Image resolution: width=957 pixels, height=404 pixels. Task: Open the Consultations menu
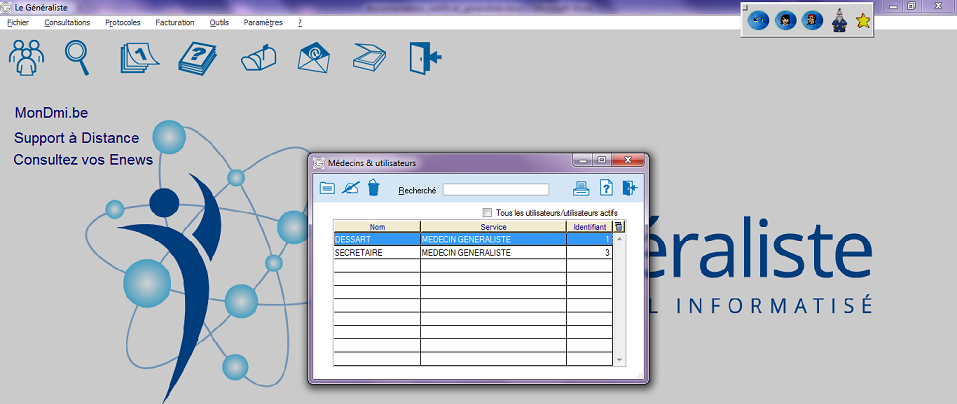click(67, 23)
